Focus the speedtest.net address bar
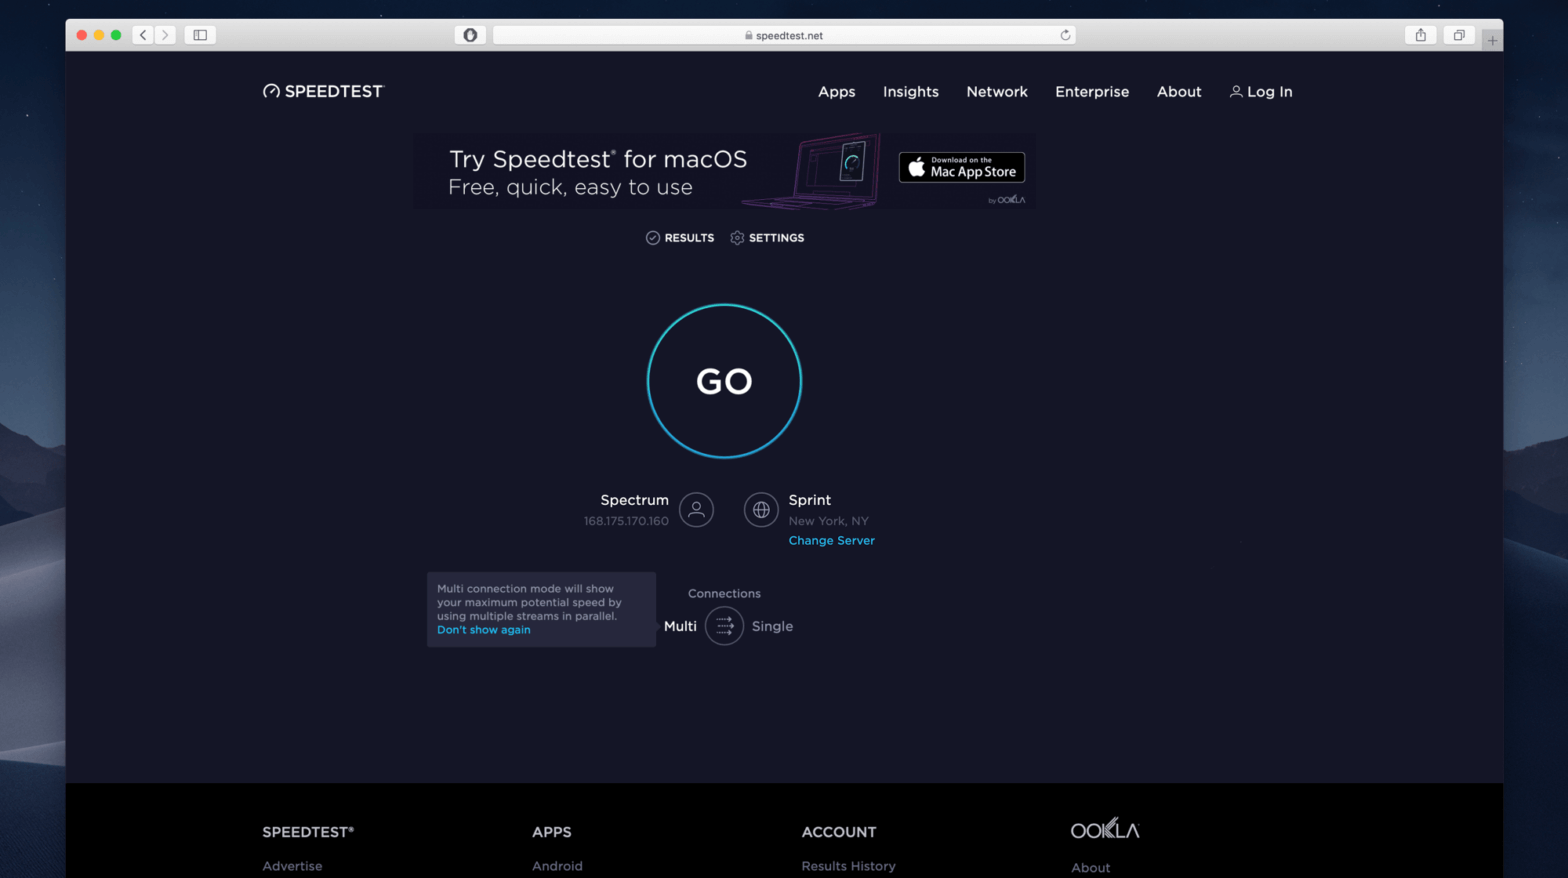Viewport: 1568px width, 878px height. [x=783, y=35]
